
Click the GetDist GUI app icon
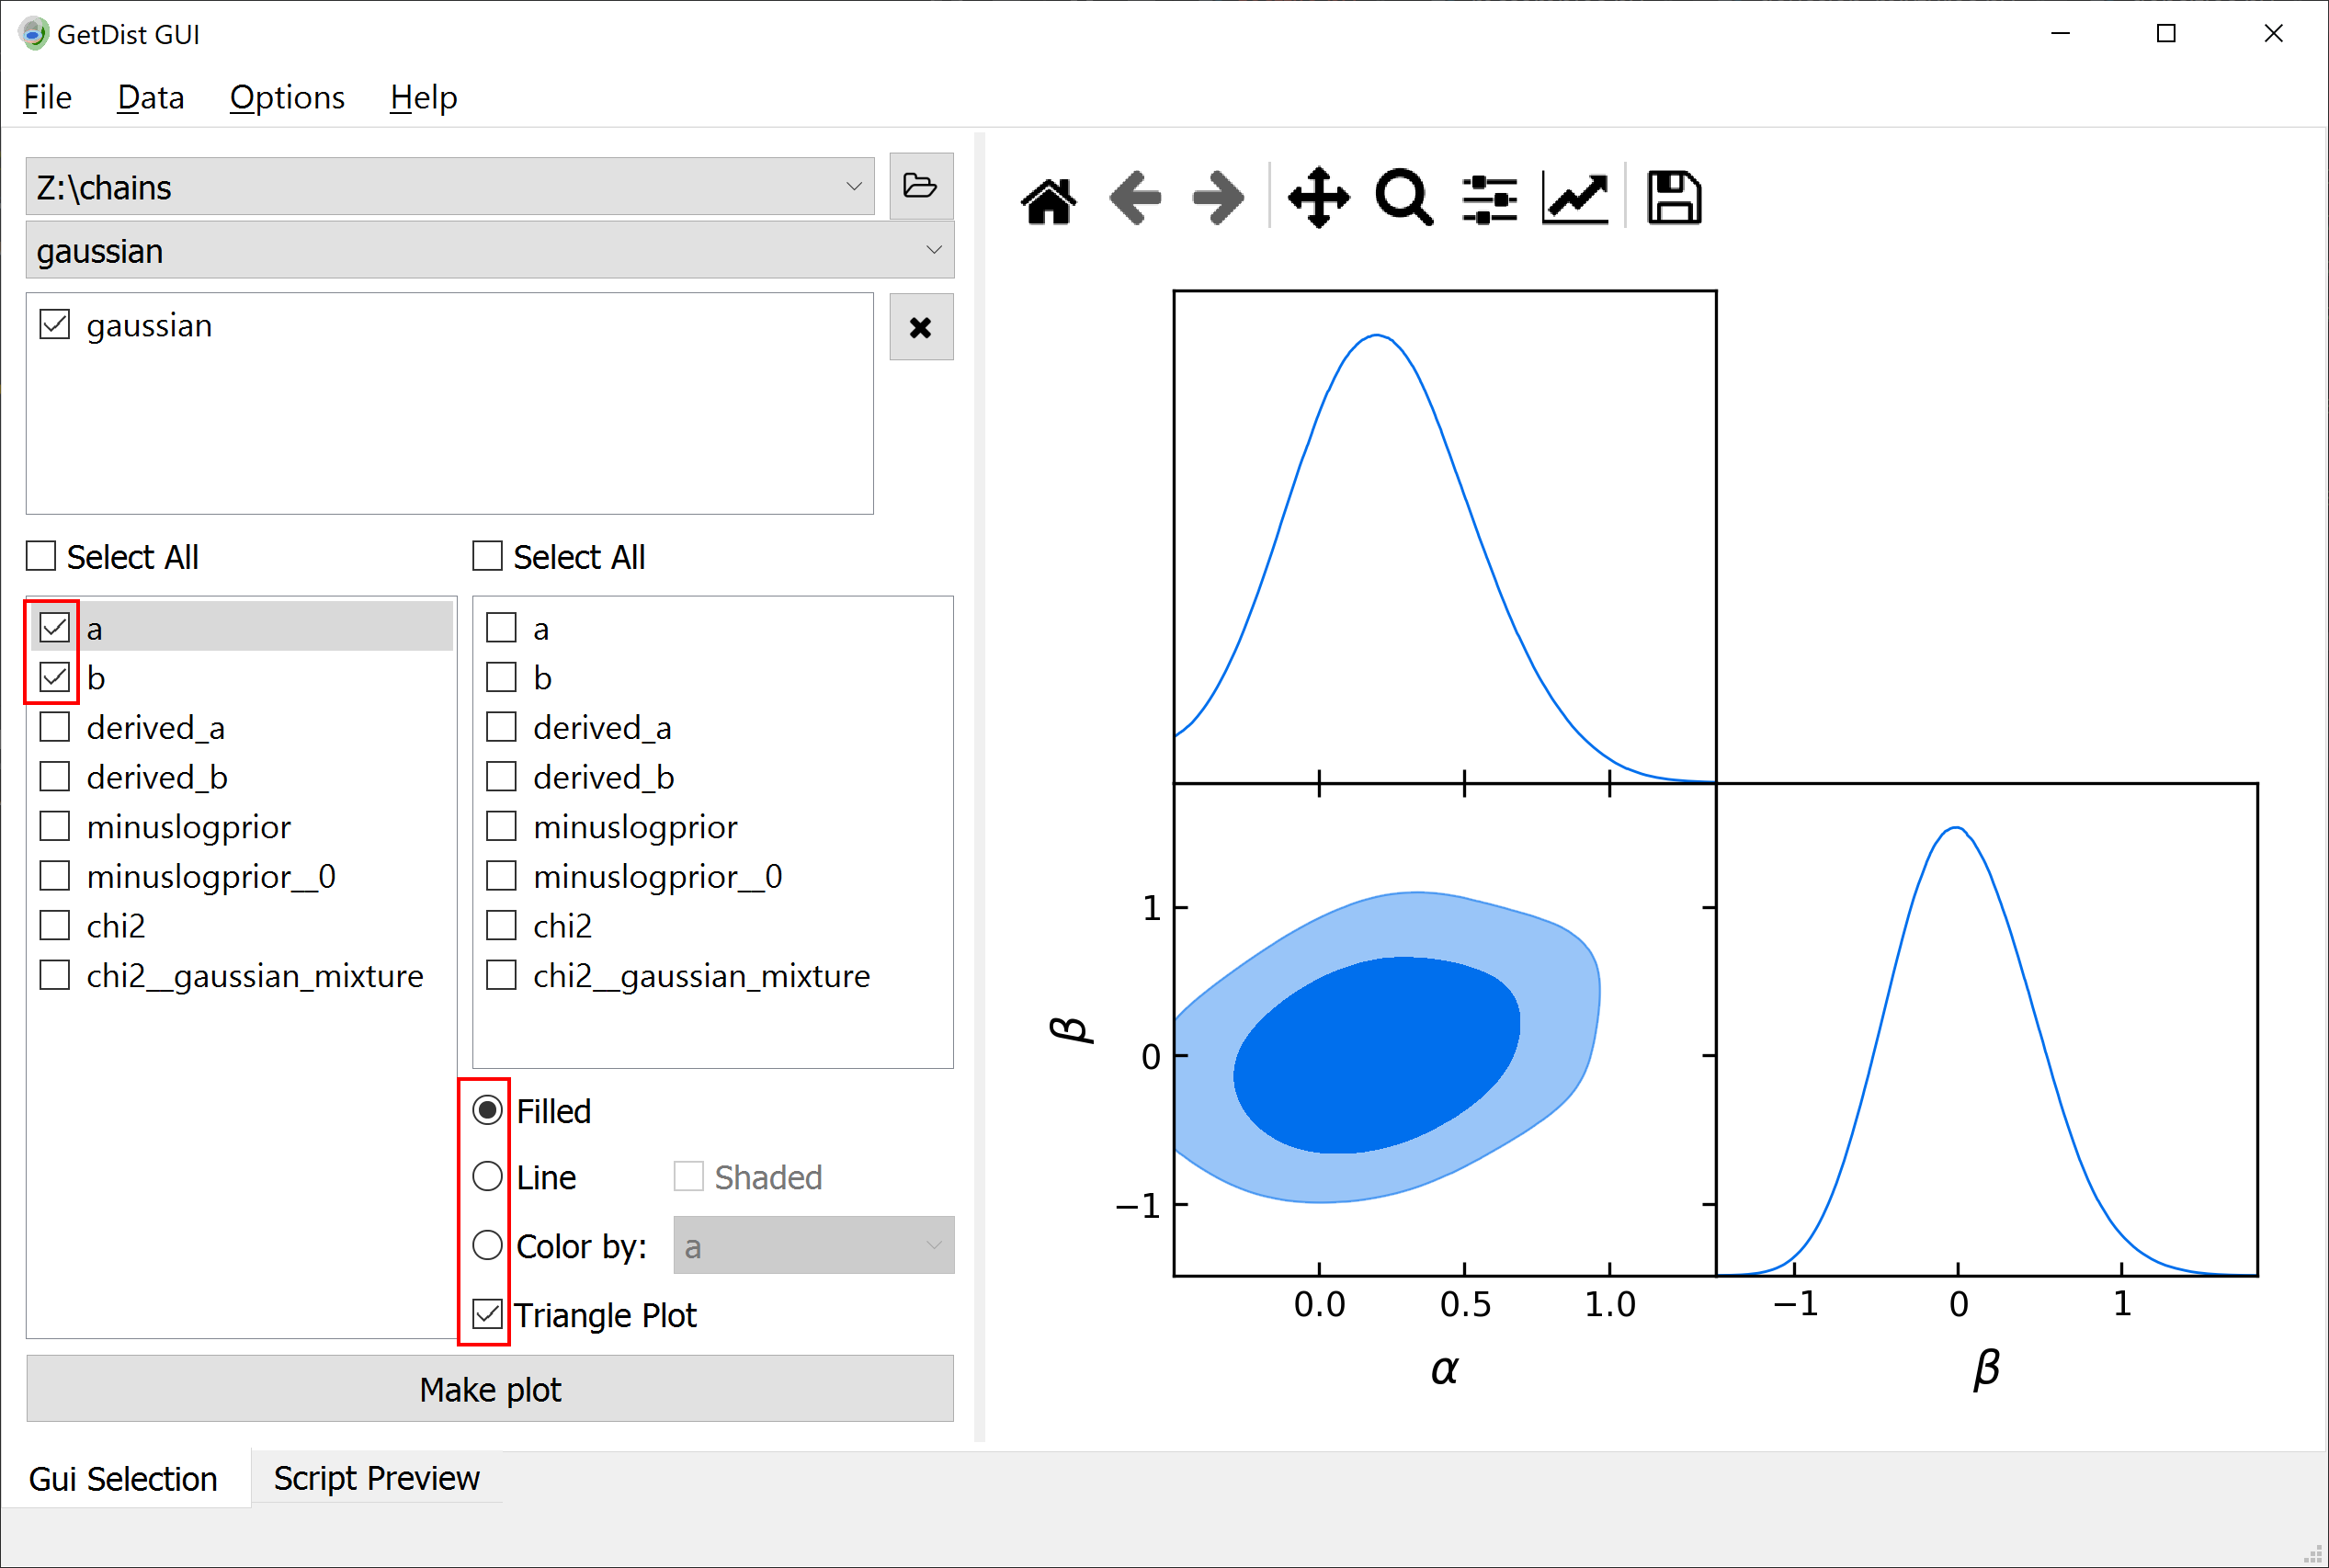(33, 34)
